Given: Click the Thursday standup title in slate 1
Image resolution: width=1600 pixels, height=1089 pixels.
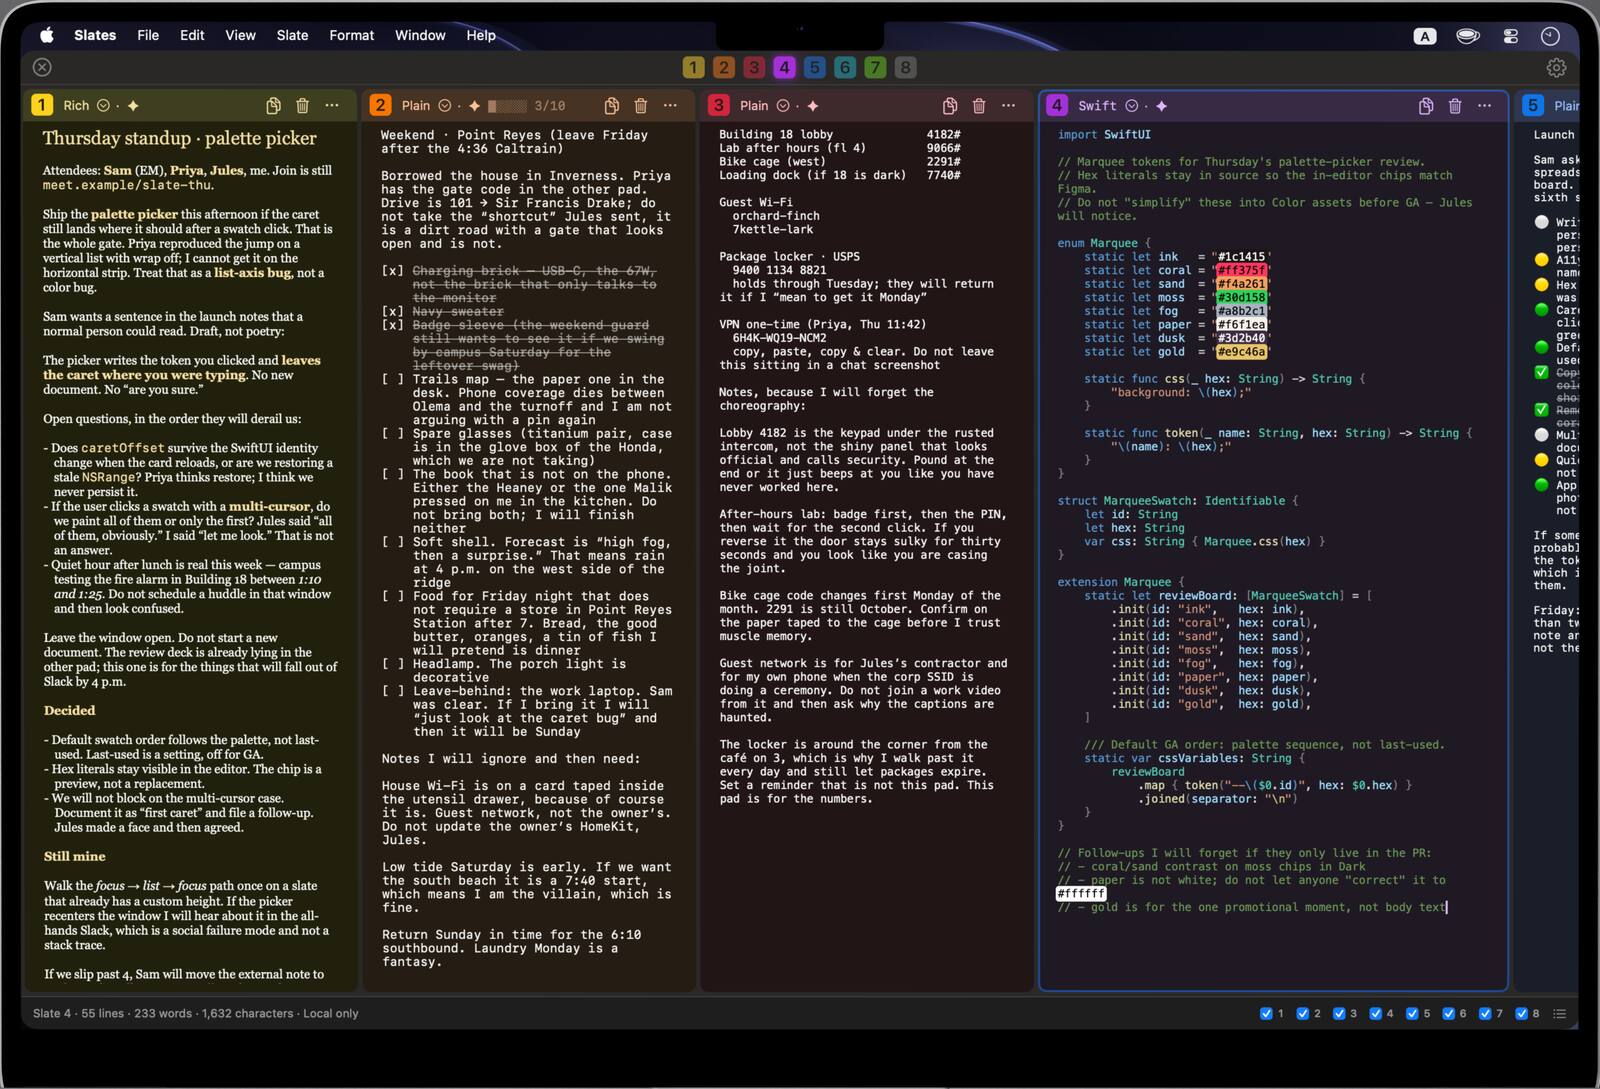Looking at the screenshot, I should pos(179,138).
